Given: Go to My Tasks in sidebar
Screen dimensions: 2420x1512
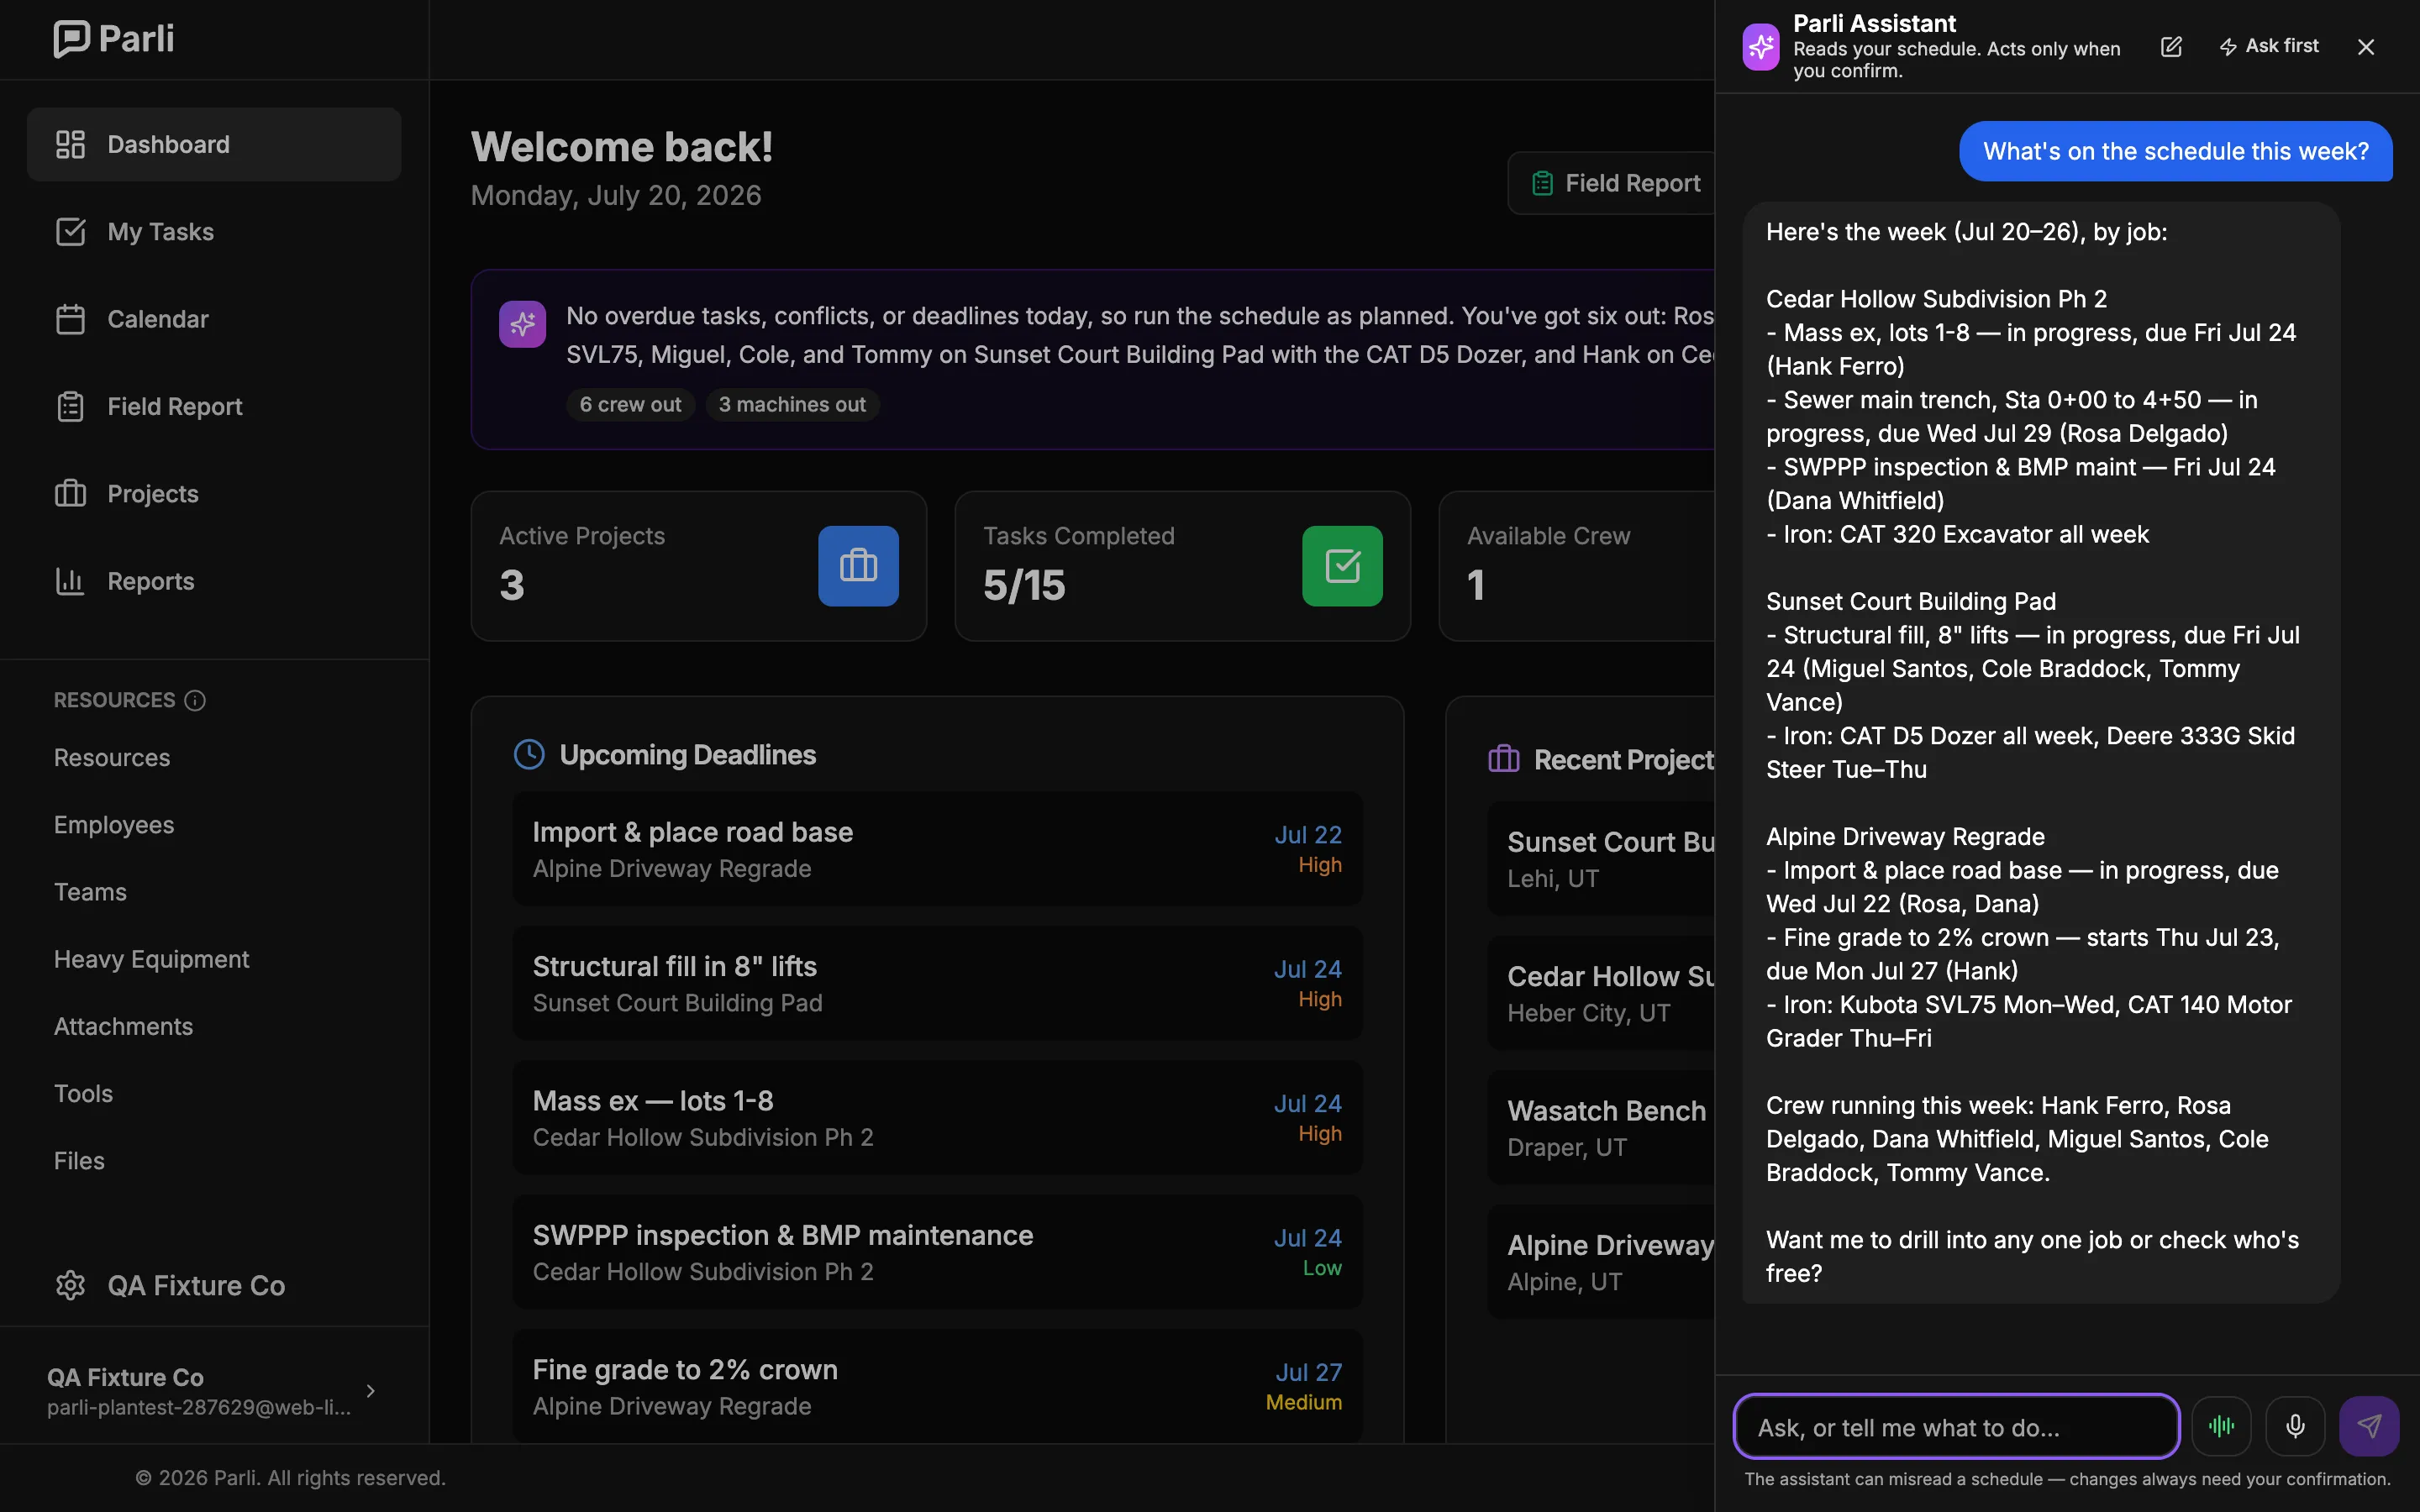Looking at the screenshot, I should pyautogui.click(x=214, y=232).
